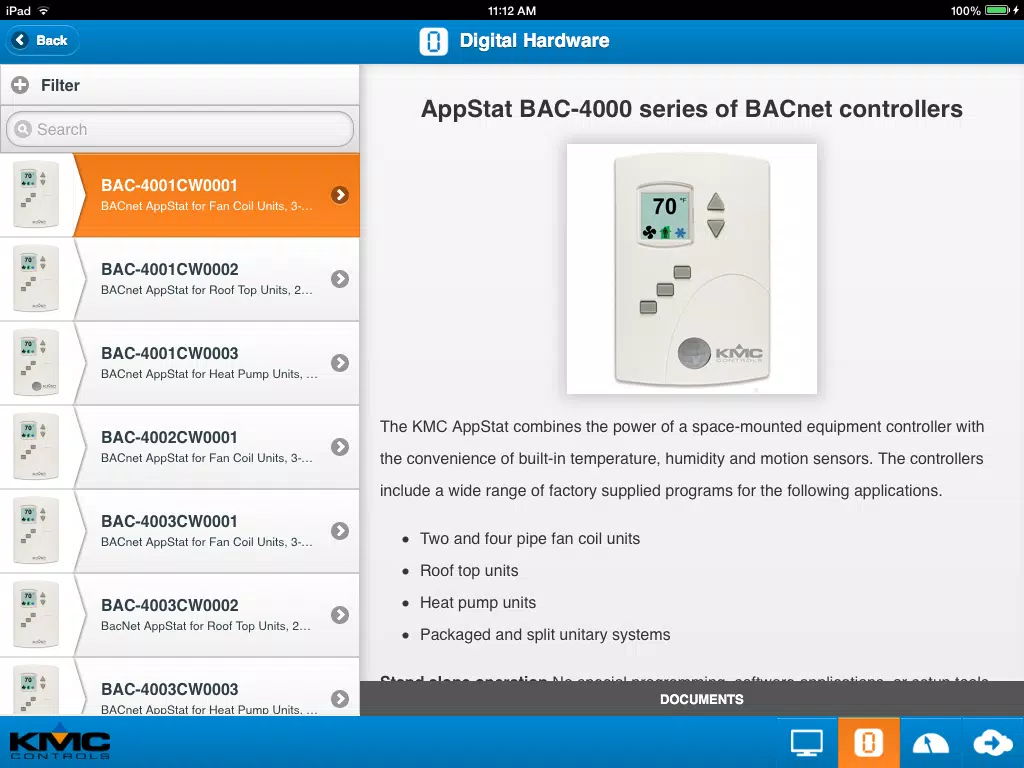Click 'Heat pump units' bullet text

478,603
